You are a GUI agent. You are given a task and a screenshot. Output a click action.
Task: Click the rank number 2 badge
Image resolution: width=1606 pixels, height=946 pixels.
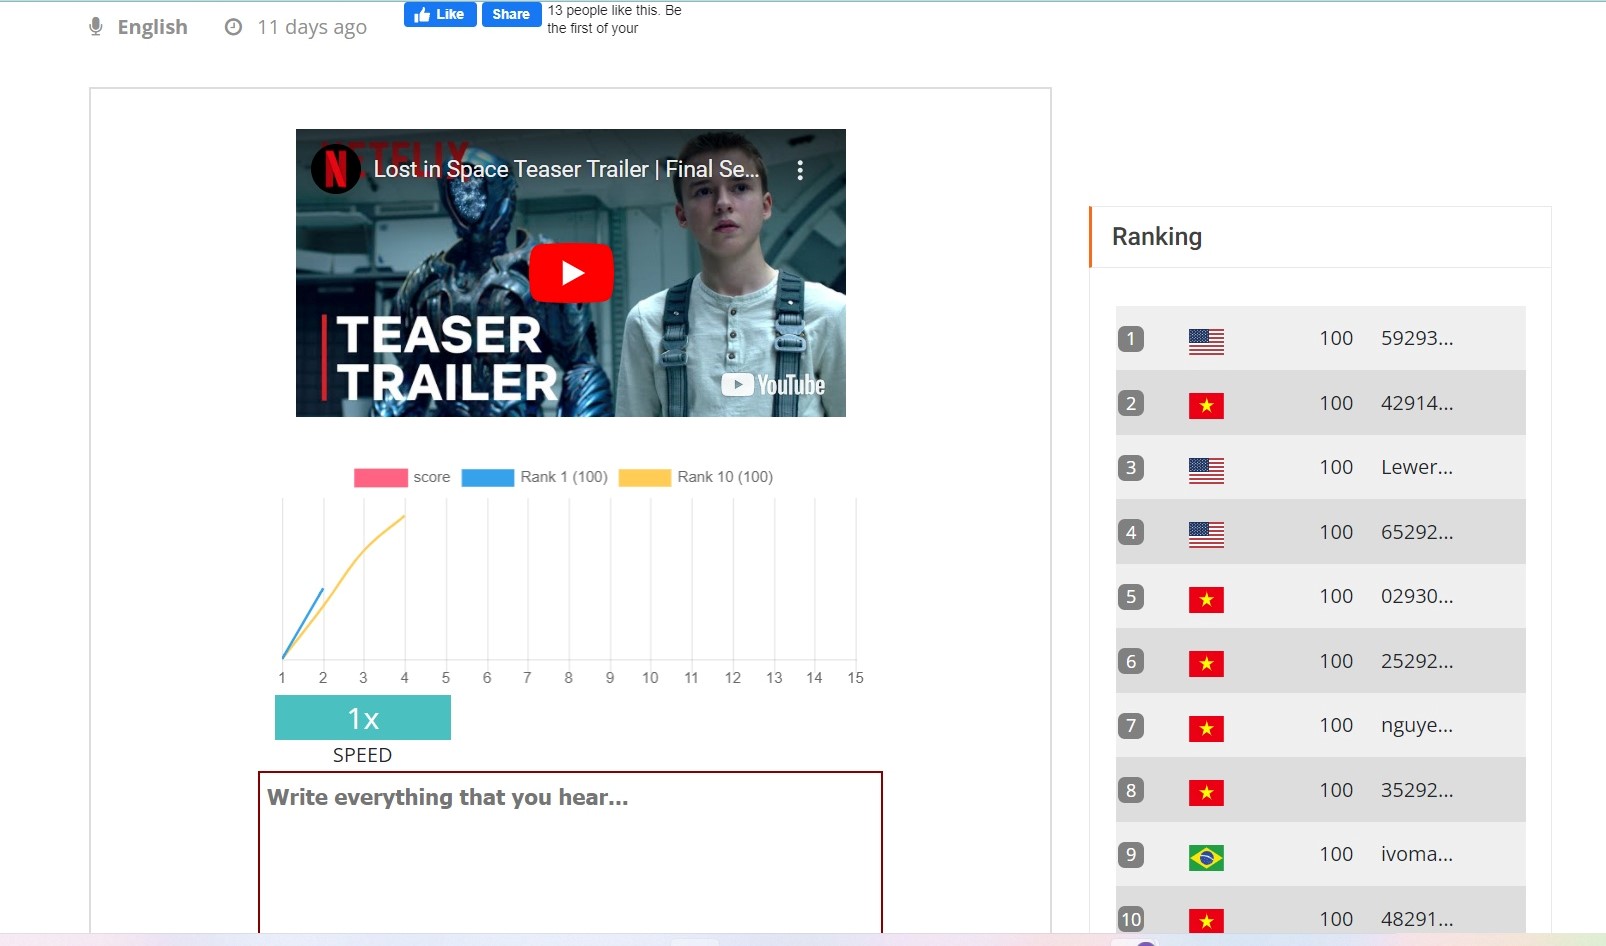(1131, 403)
